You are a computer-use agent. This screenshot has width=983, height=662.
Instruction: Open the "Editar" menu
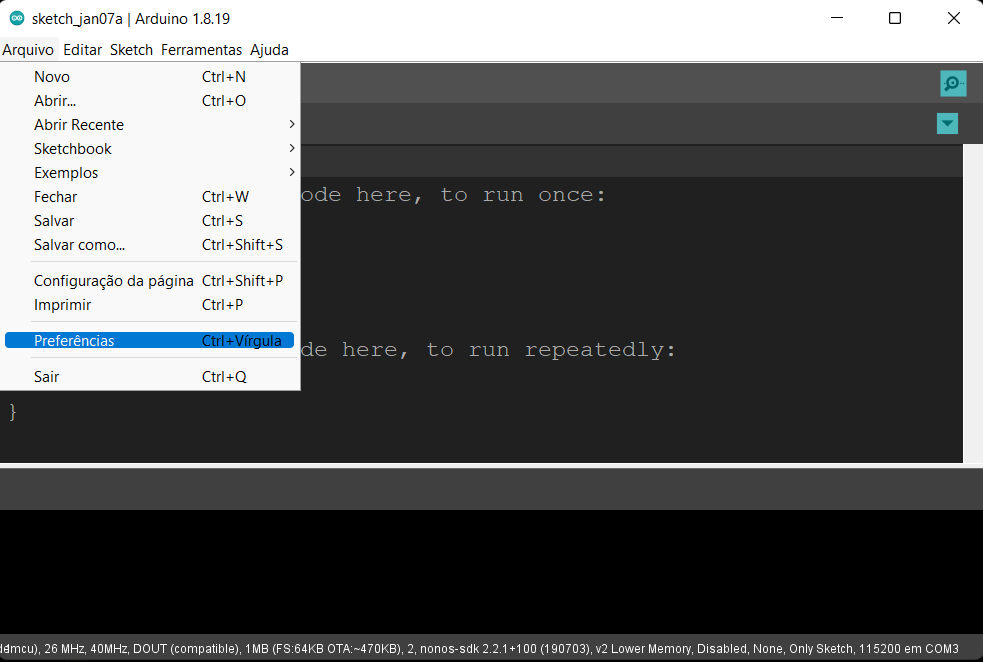[x=82, y=49]
